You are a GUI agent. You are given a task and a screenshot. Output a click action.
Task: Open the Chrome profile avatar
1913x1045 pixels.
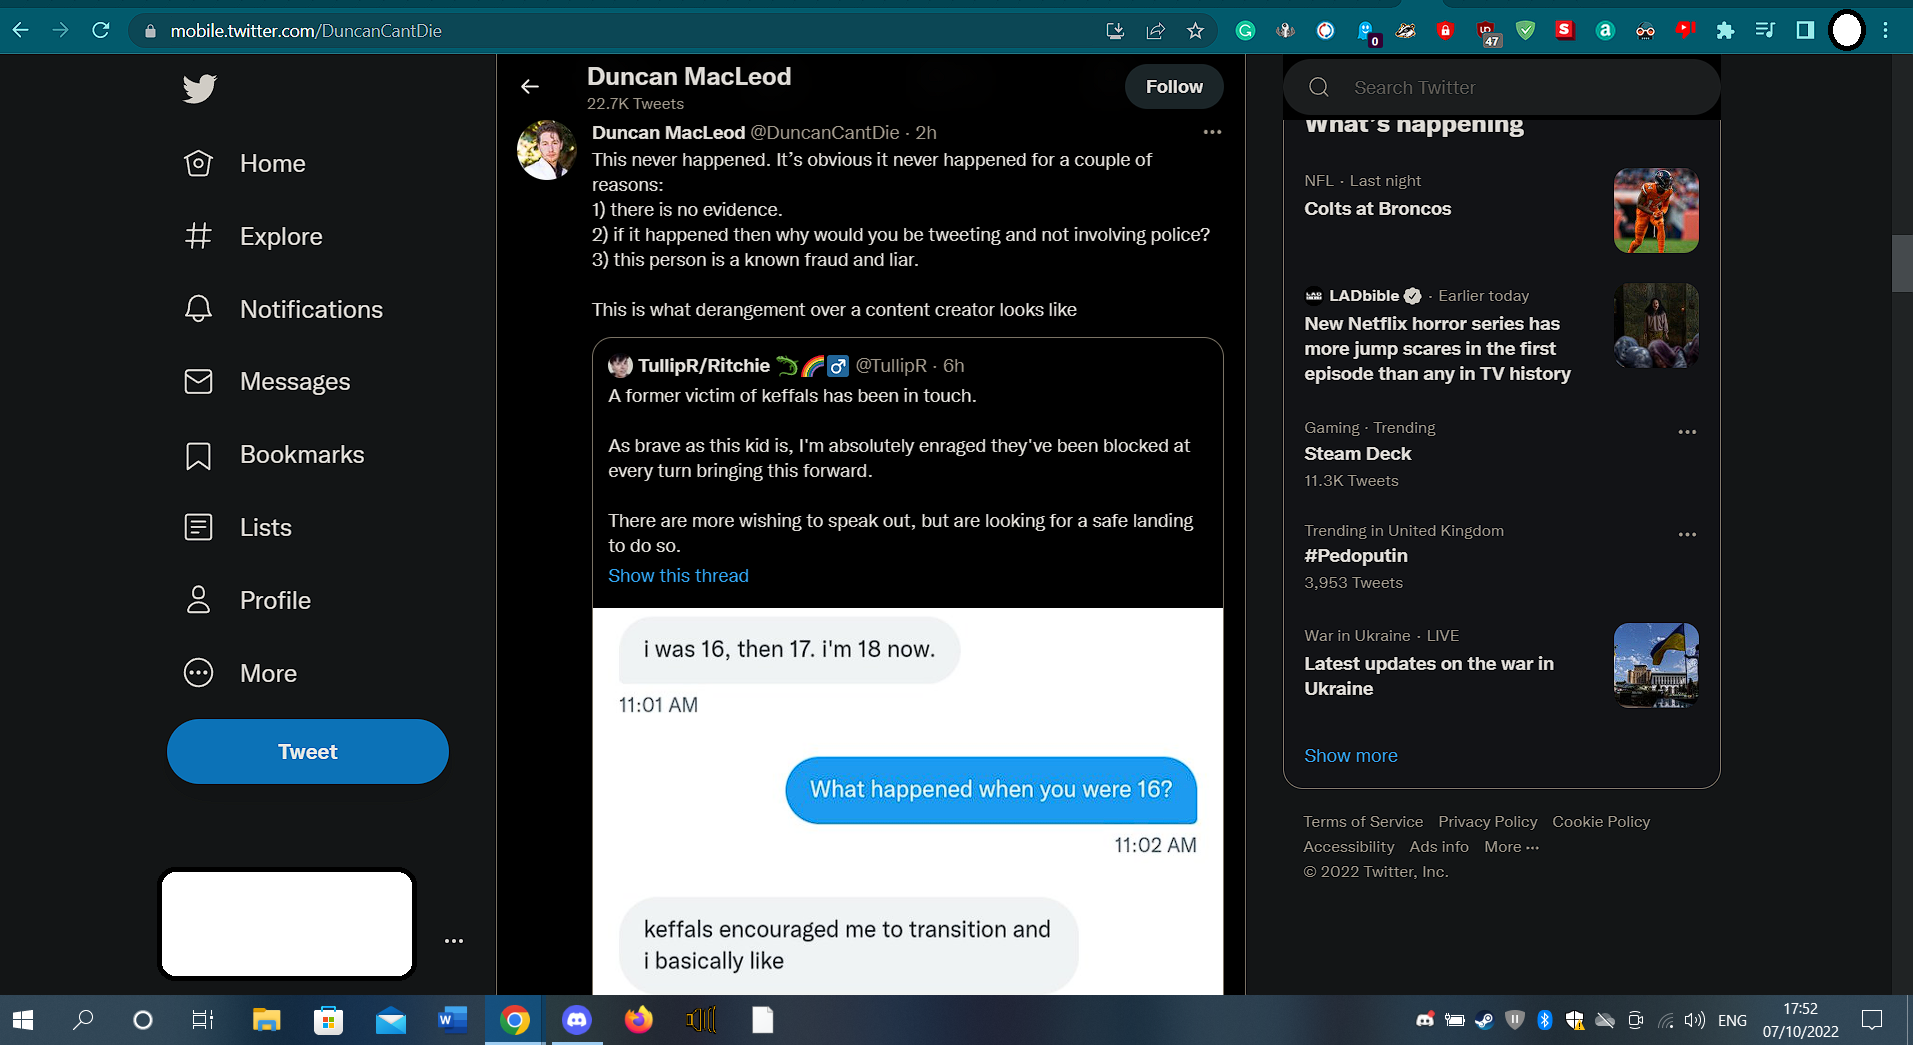(1846, 31)
